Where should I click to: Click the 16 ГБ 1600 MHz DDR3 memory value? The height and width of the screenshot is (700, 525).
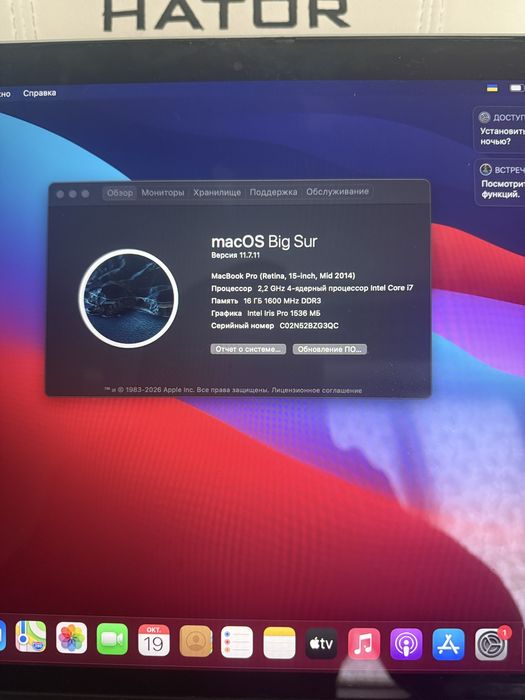(282, 301)
